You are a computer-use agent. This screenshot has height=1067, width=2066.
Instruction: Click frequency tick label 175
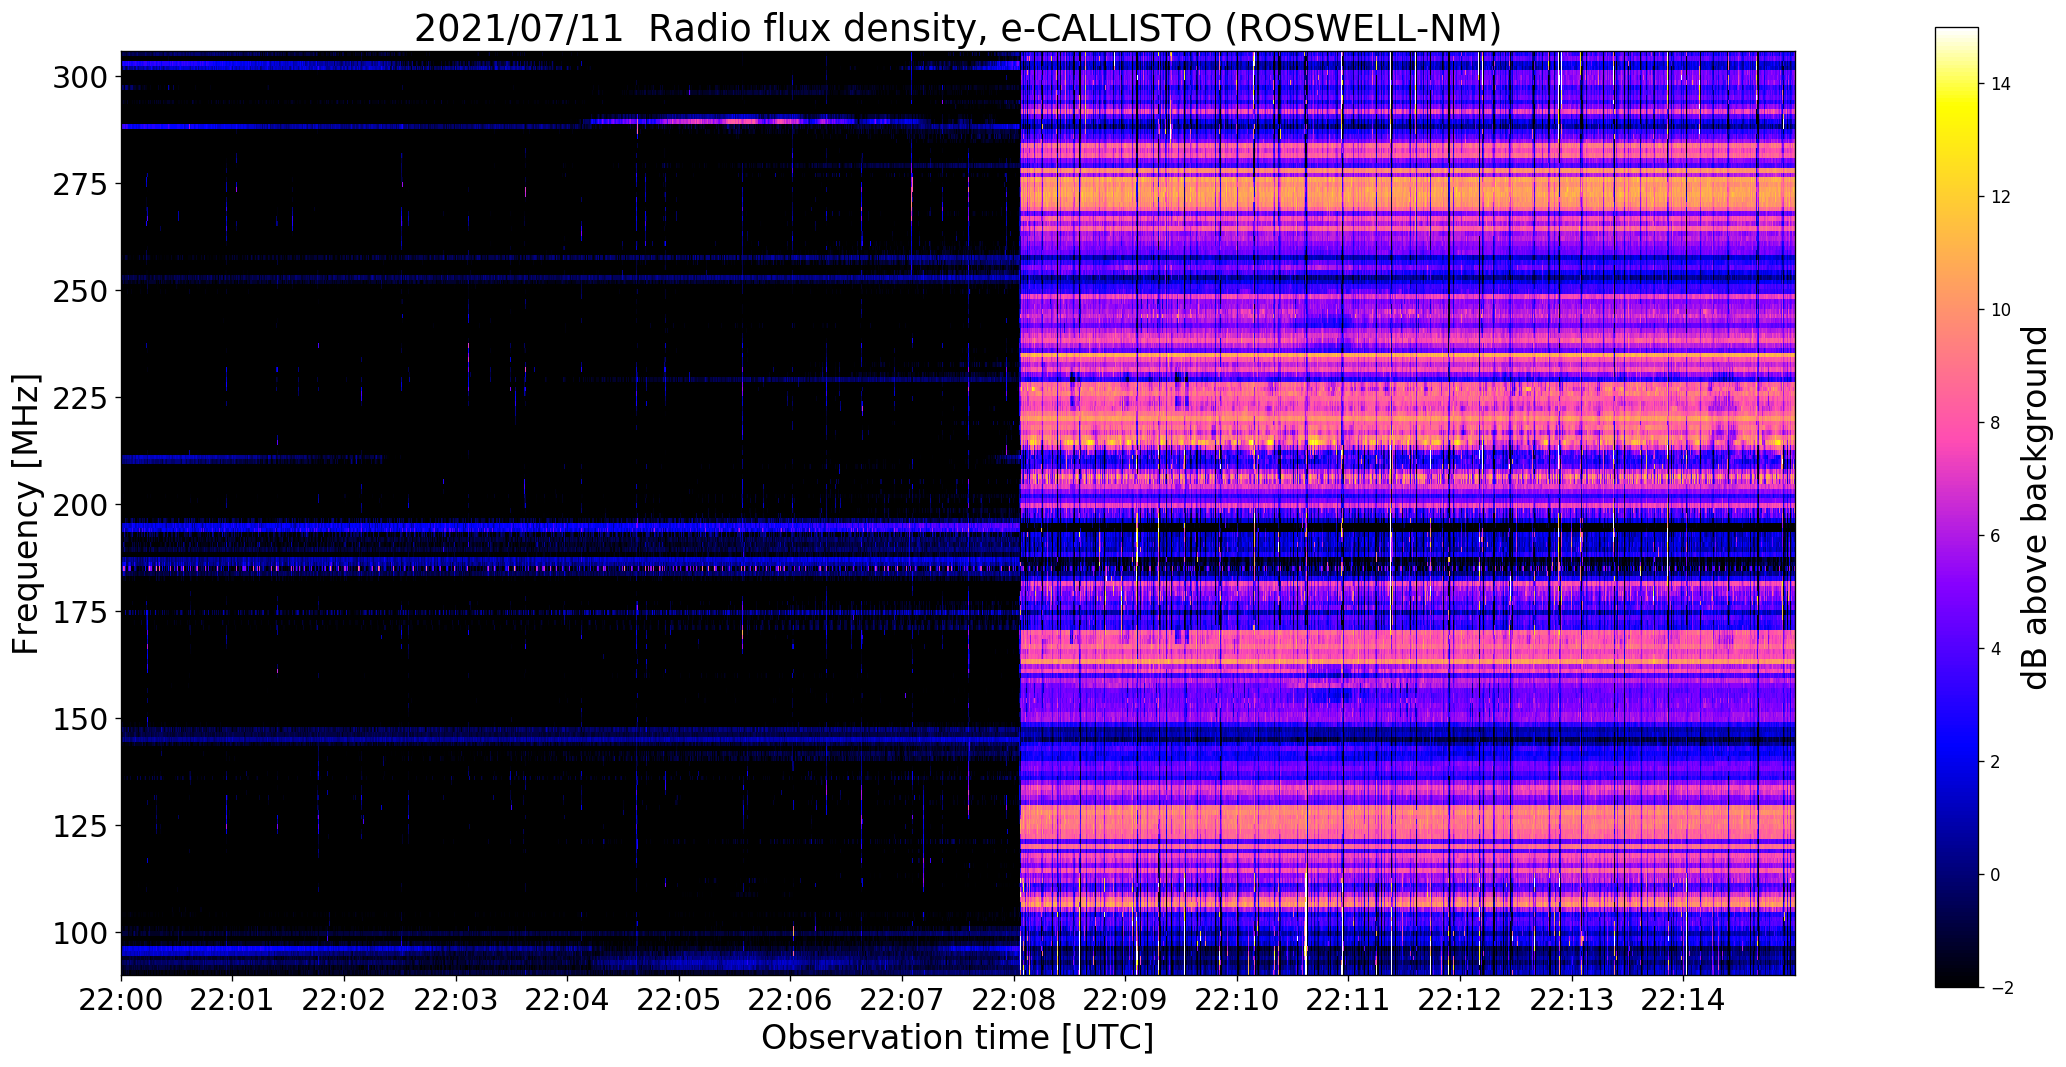79,612
